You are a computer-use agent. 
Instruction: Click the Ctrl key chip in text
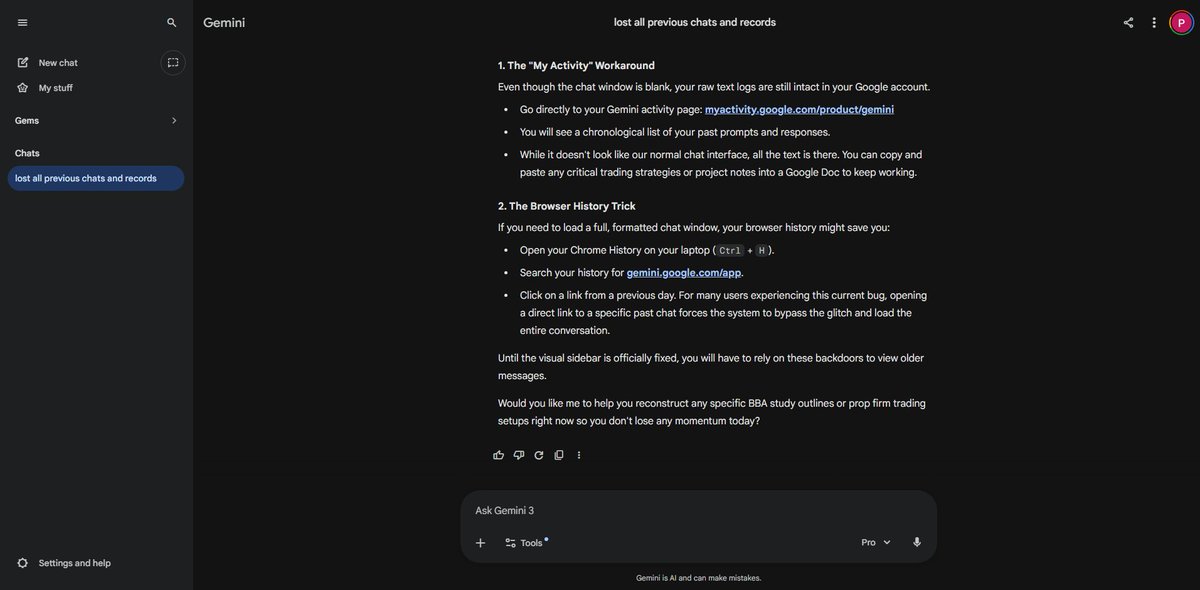tap(730, 251)
